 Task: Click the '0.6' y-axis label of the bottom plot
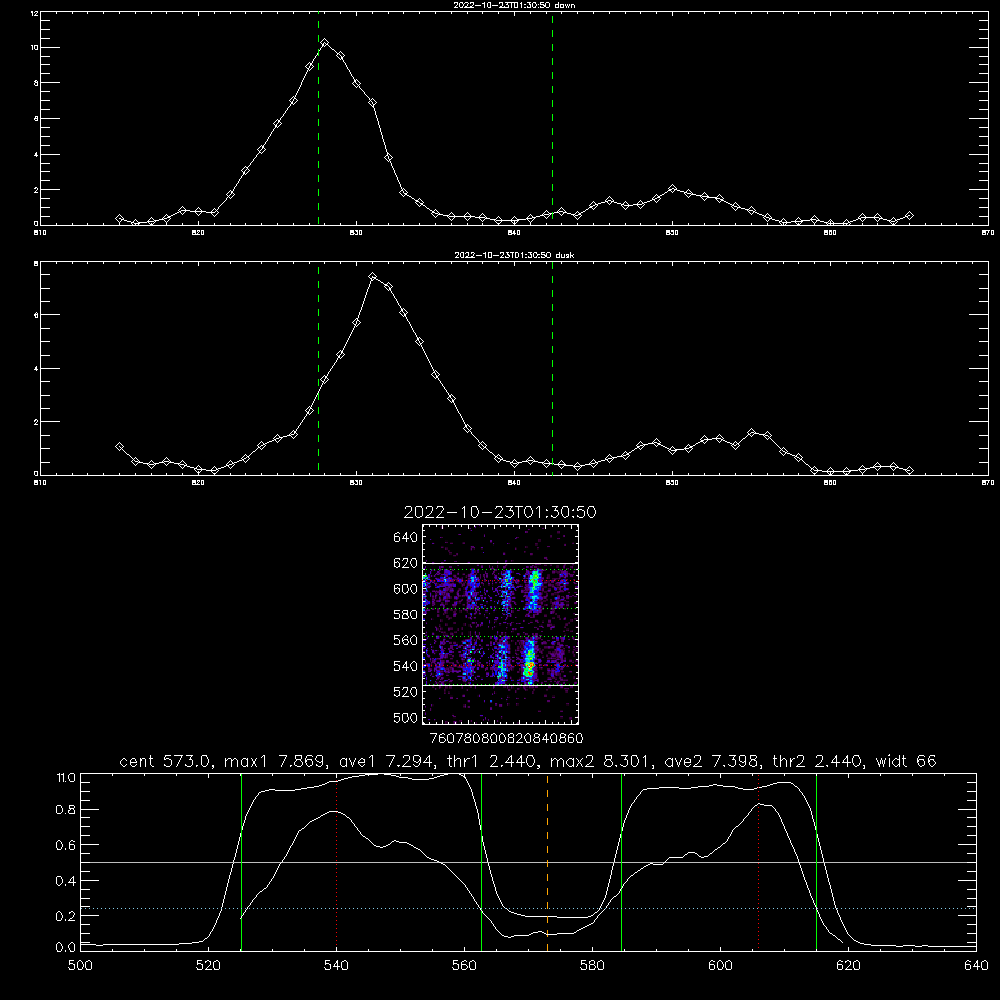[x=66, y=846]
